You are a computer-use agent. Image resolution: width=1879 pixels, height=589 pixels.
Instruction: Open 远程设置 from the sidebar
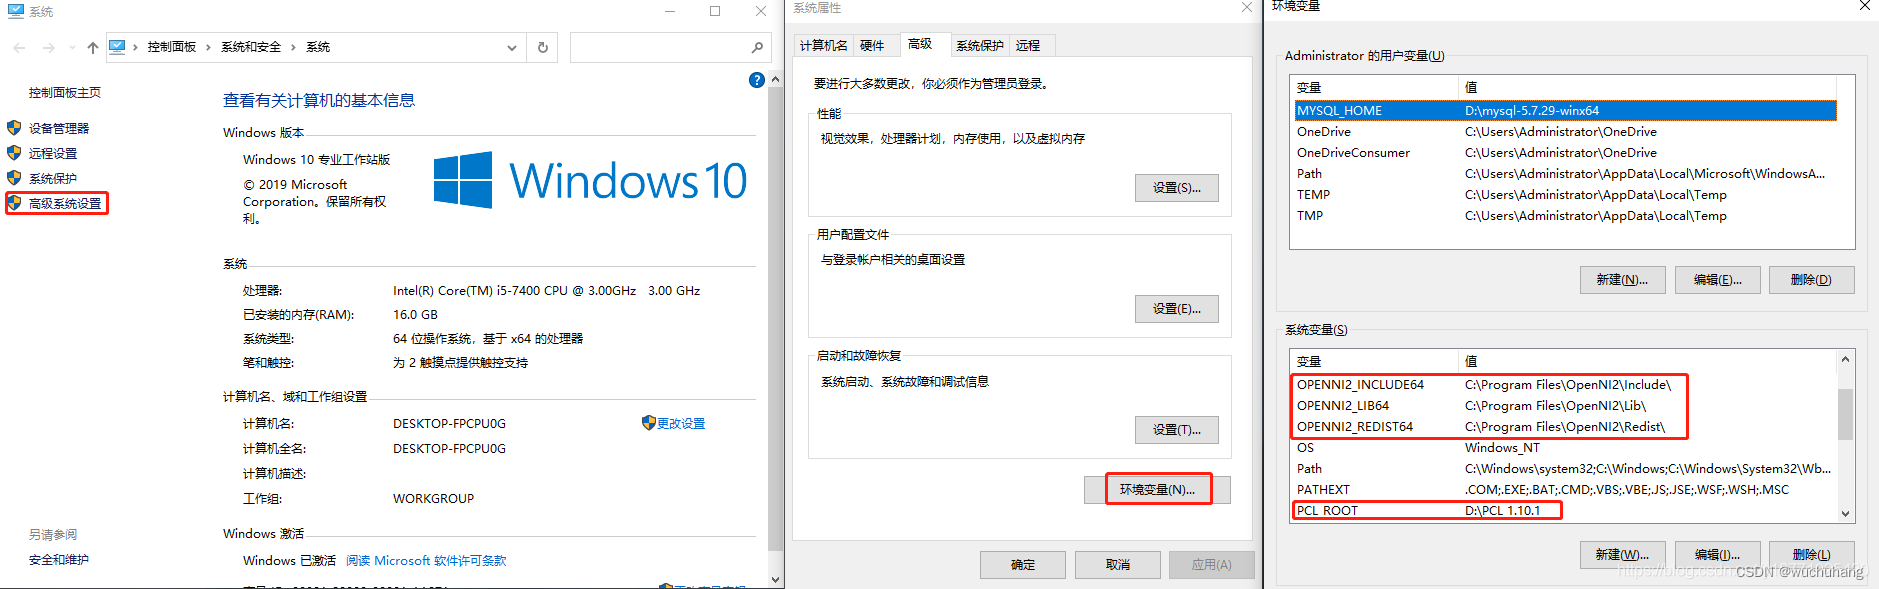[53, 153]
